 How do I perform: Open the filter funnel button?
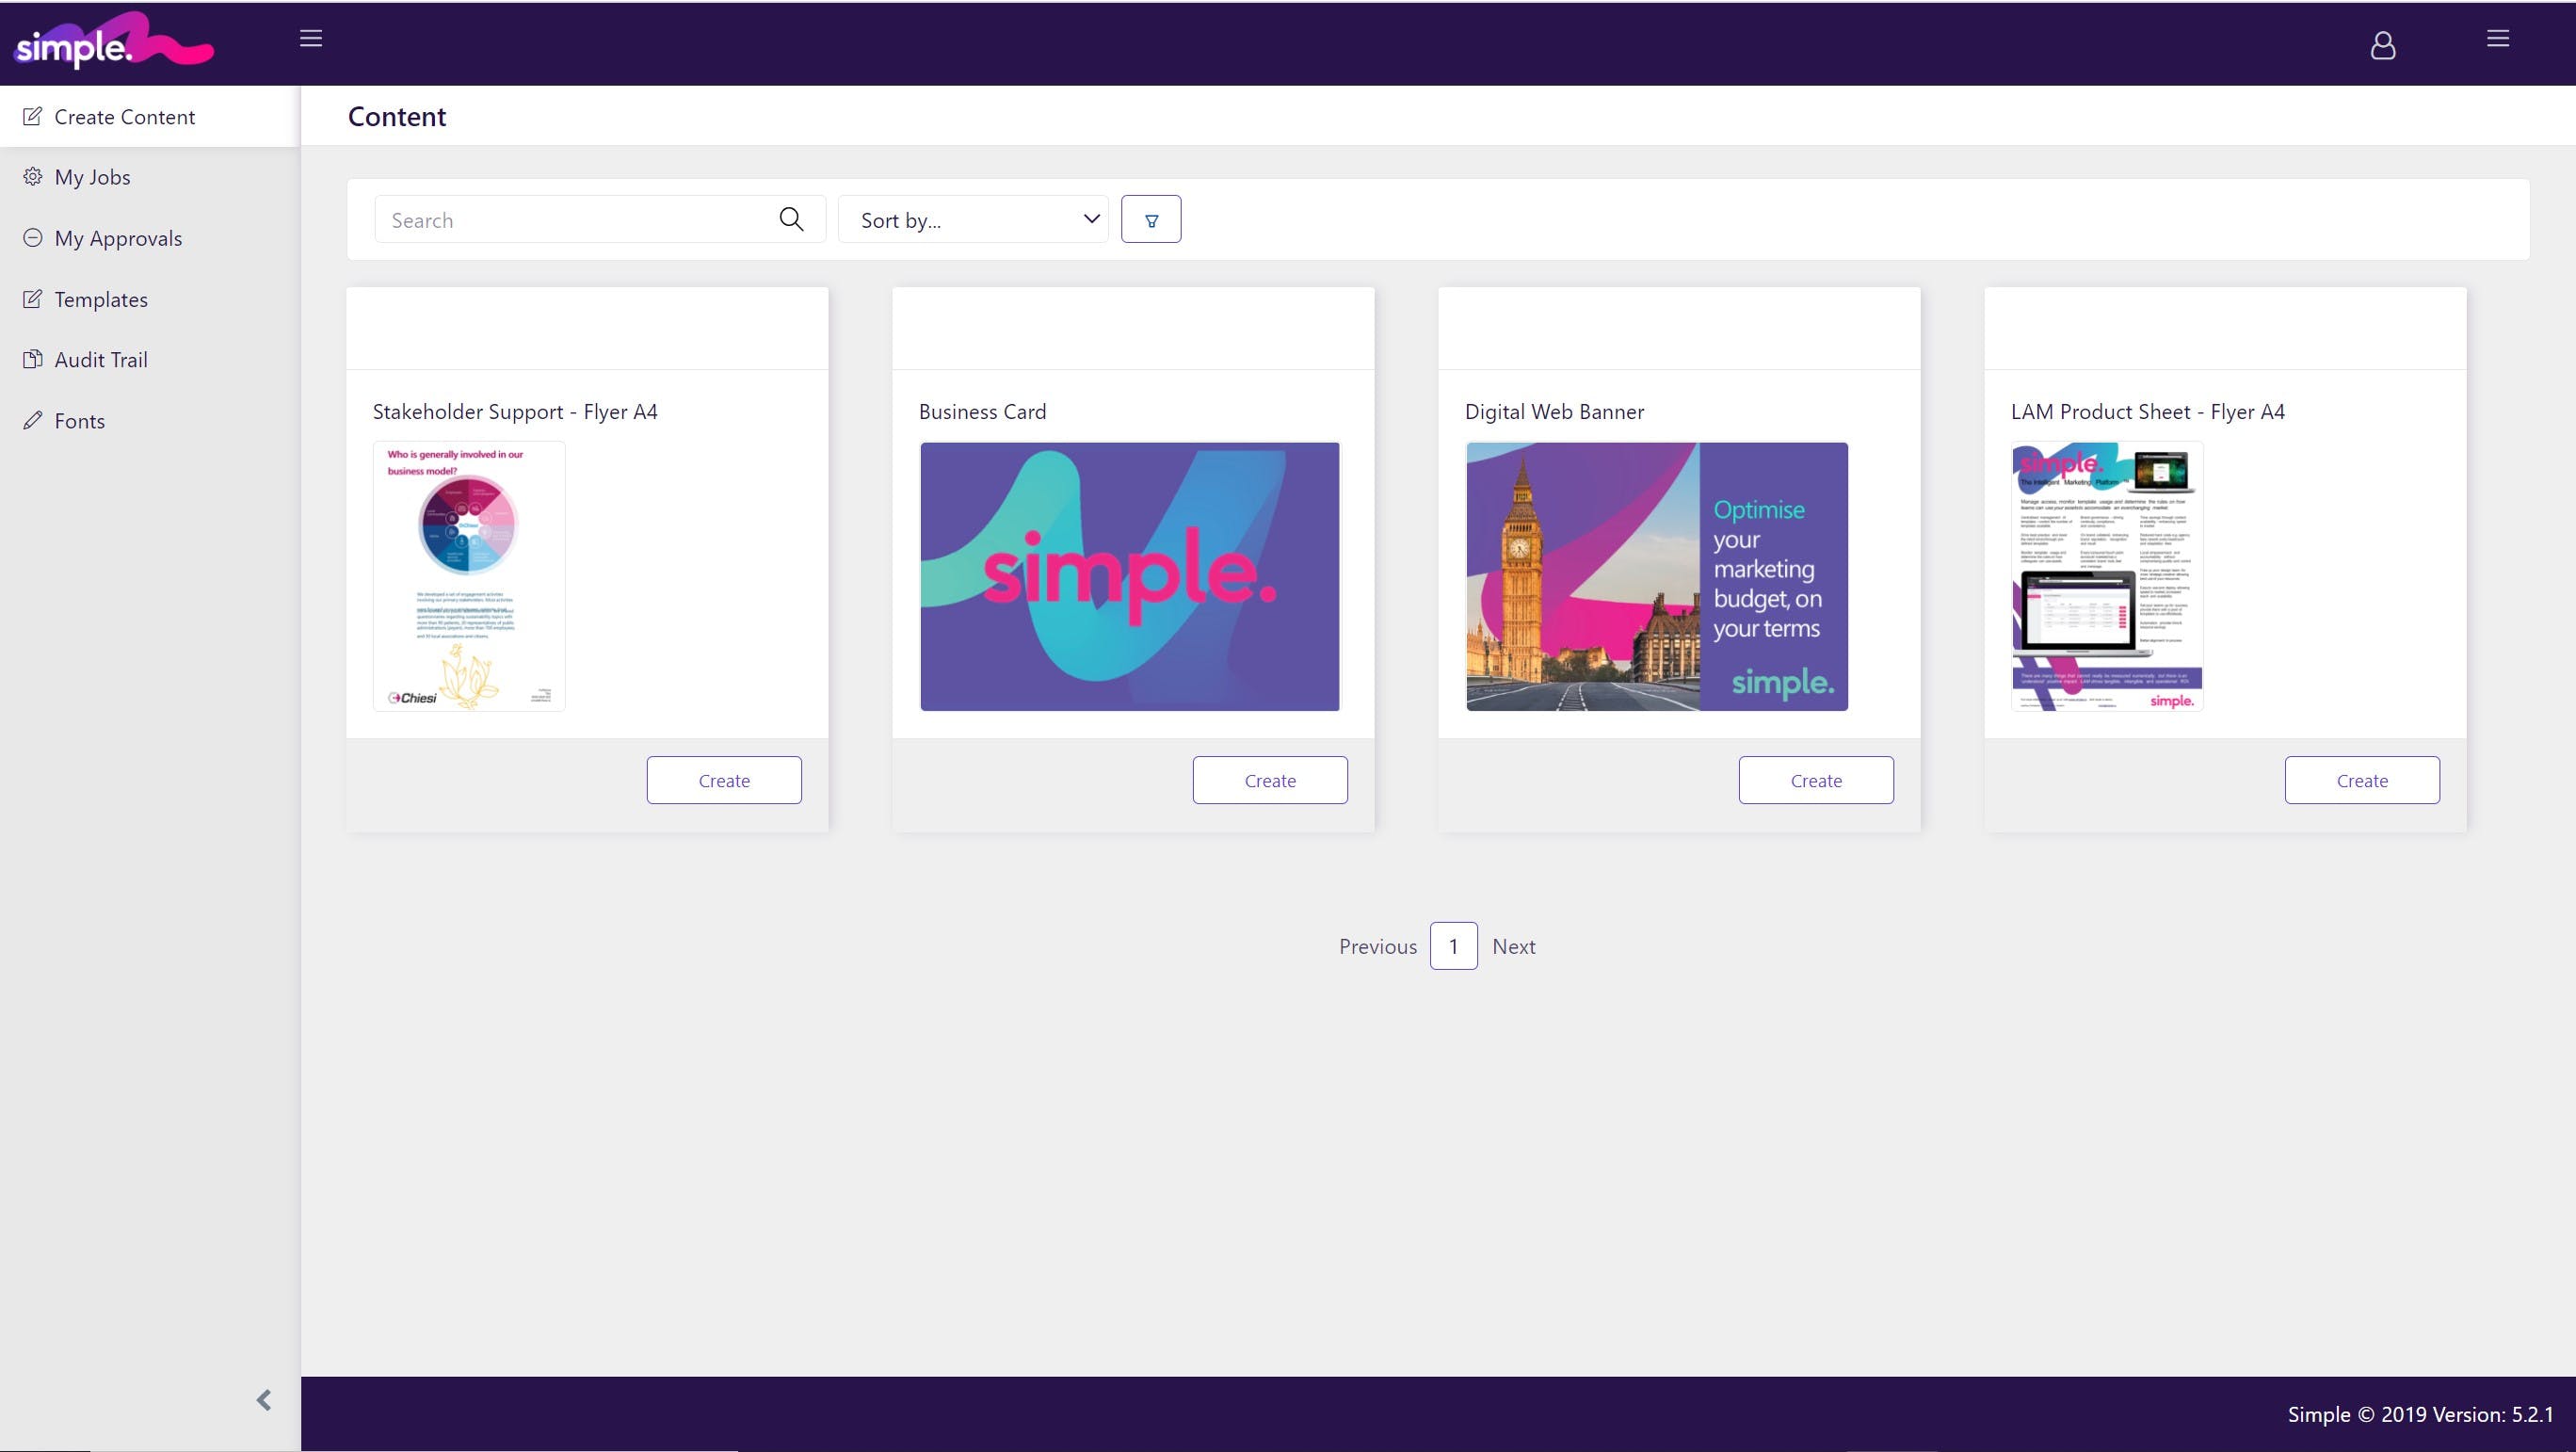[x=1150, y=220]
